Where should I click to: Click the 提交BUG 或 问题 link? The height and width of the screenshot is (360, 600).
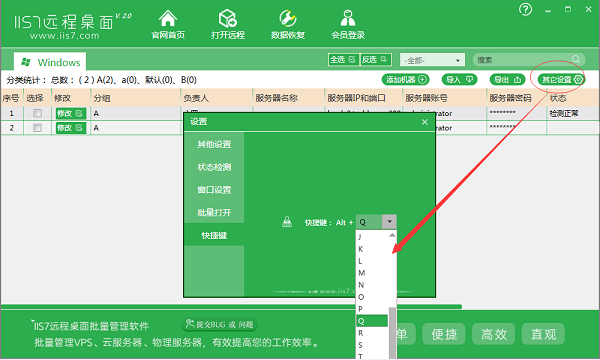pyautogui.click(x=220, y=324)
